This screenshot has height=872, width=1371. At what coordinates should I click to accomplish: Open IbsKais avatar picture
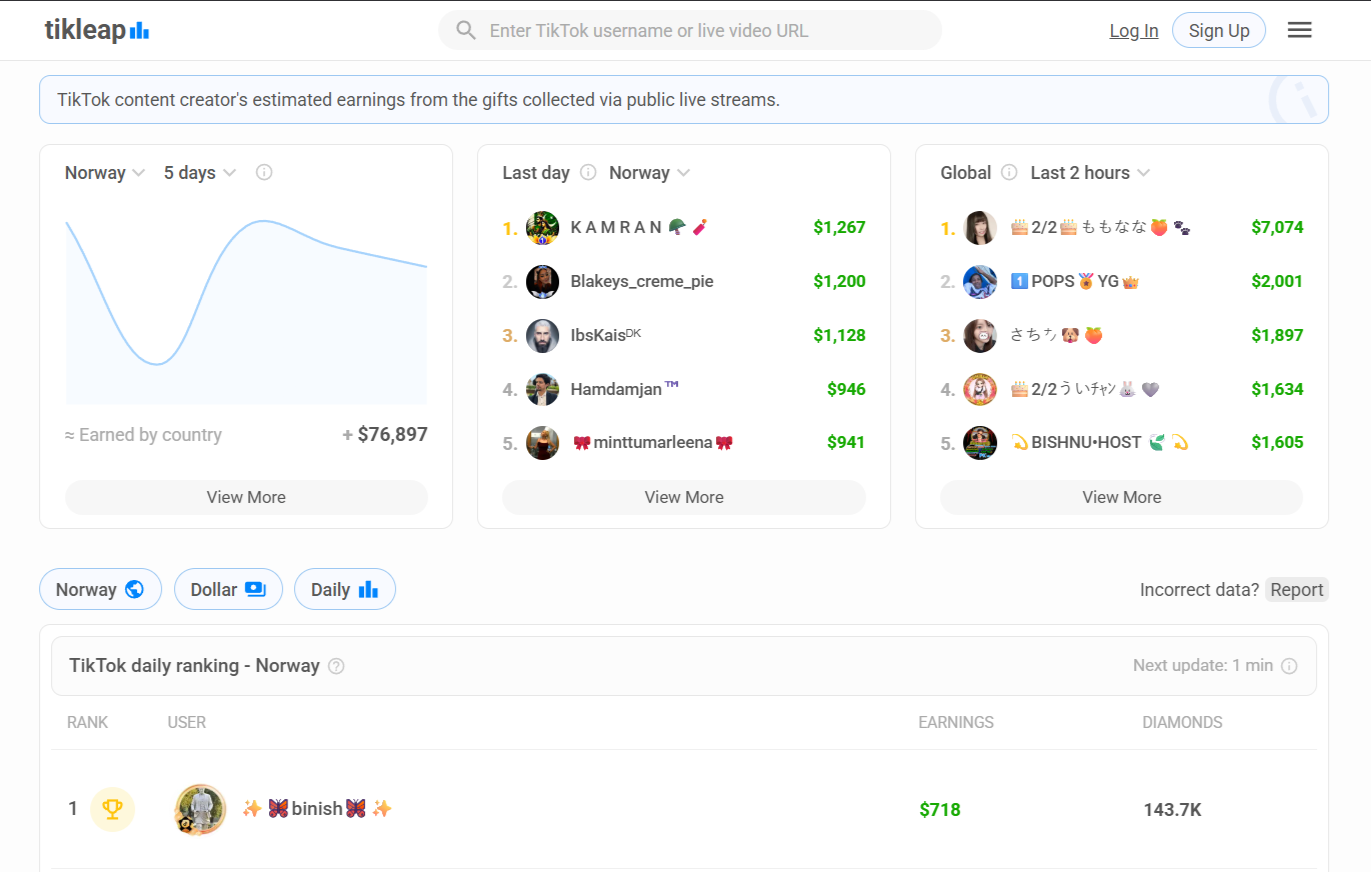(x=542, y=335)
